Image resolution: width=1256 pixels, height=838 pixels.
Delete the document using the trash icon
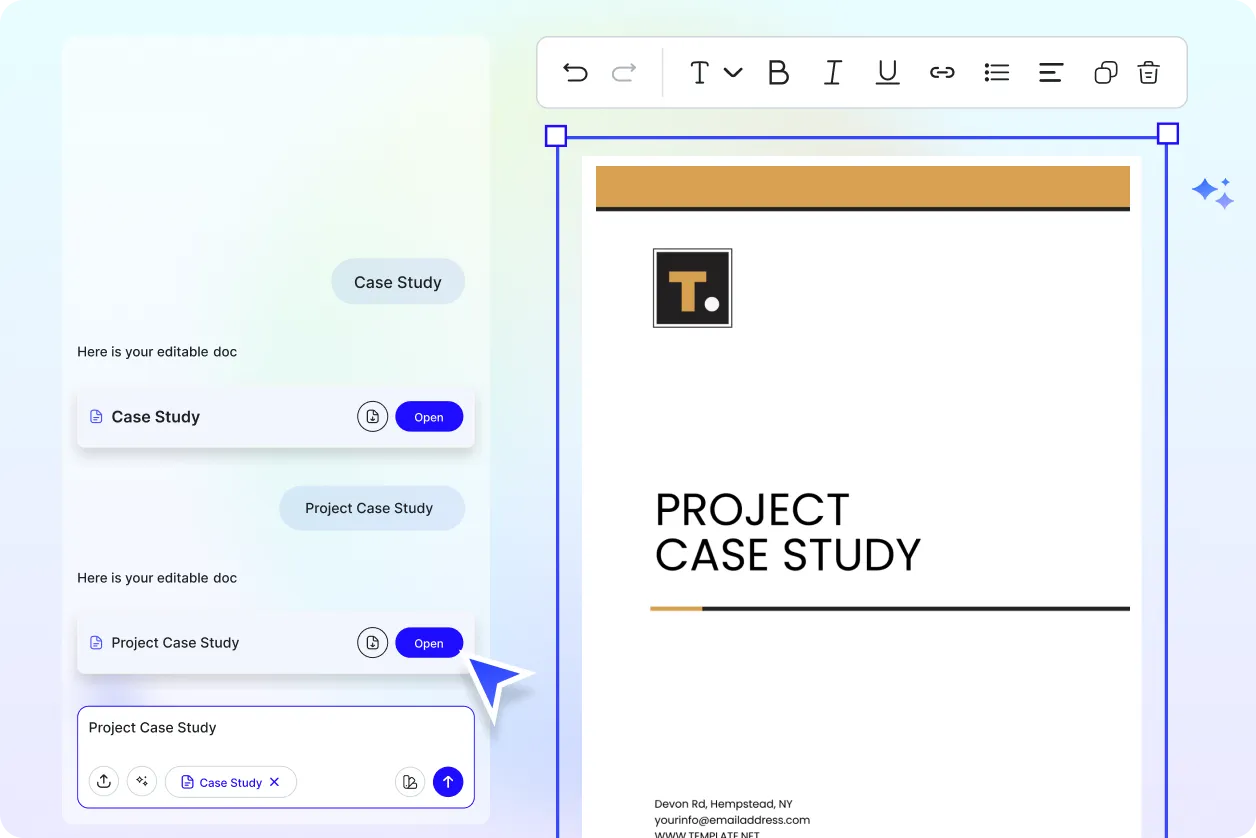[1148, 72]
